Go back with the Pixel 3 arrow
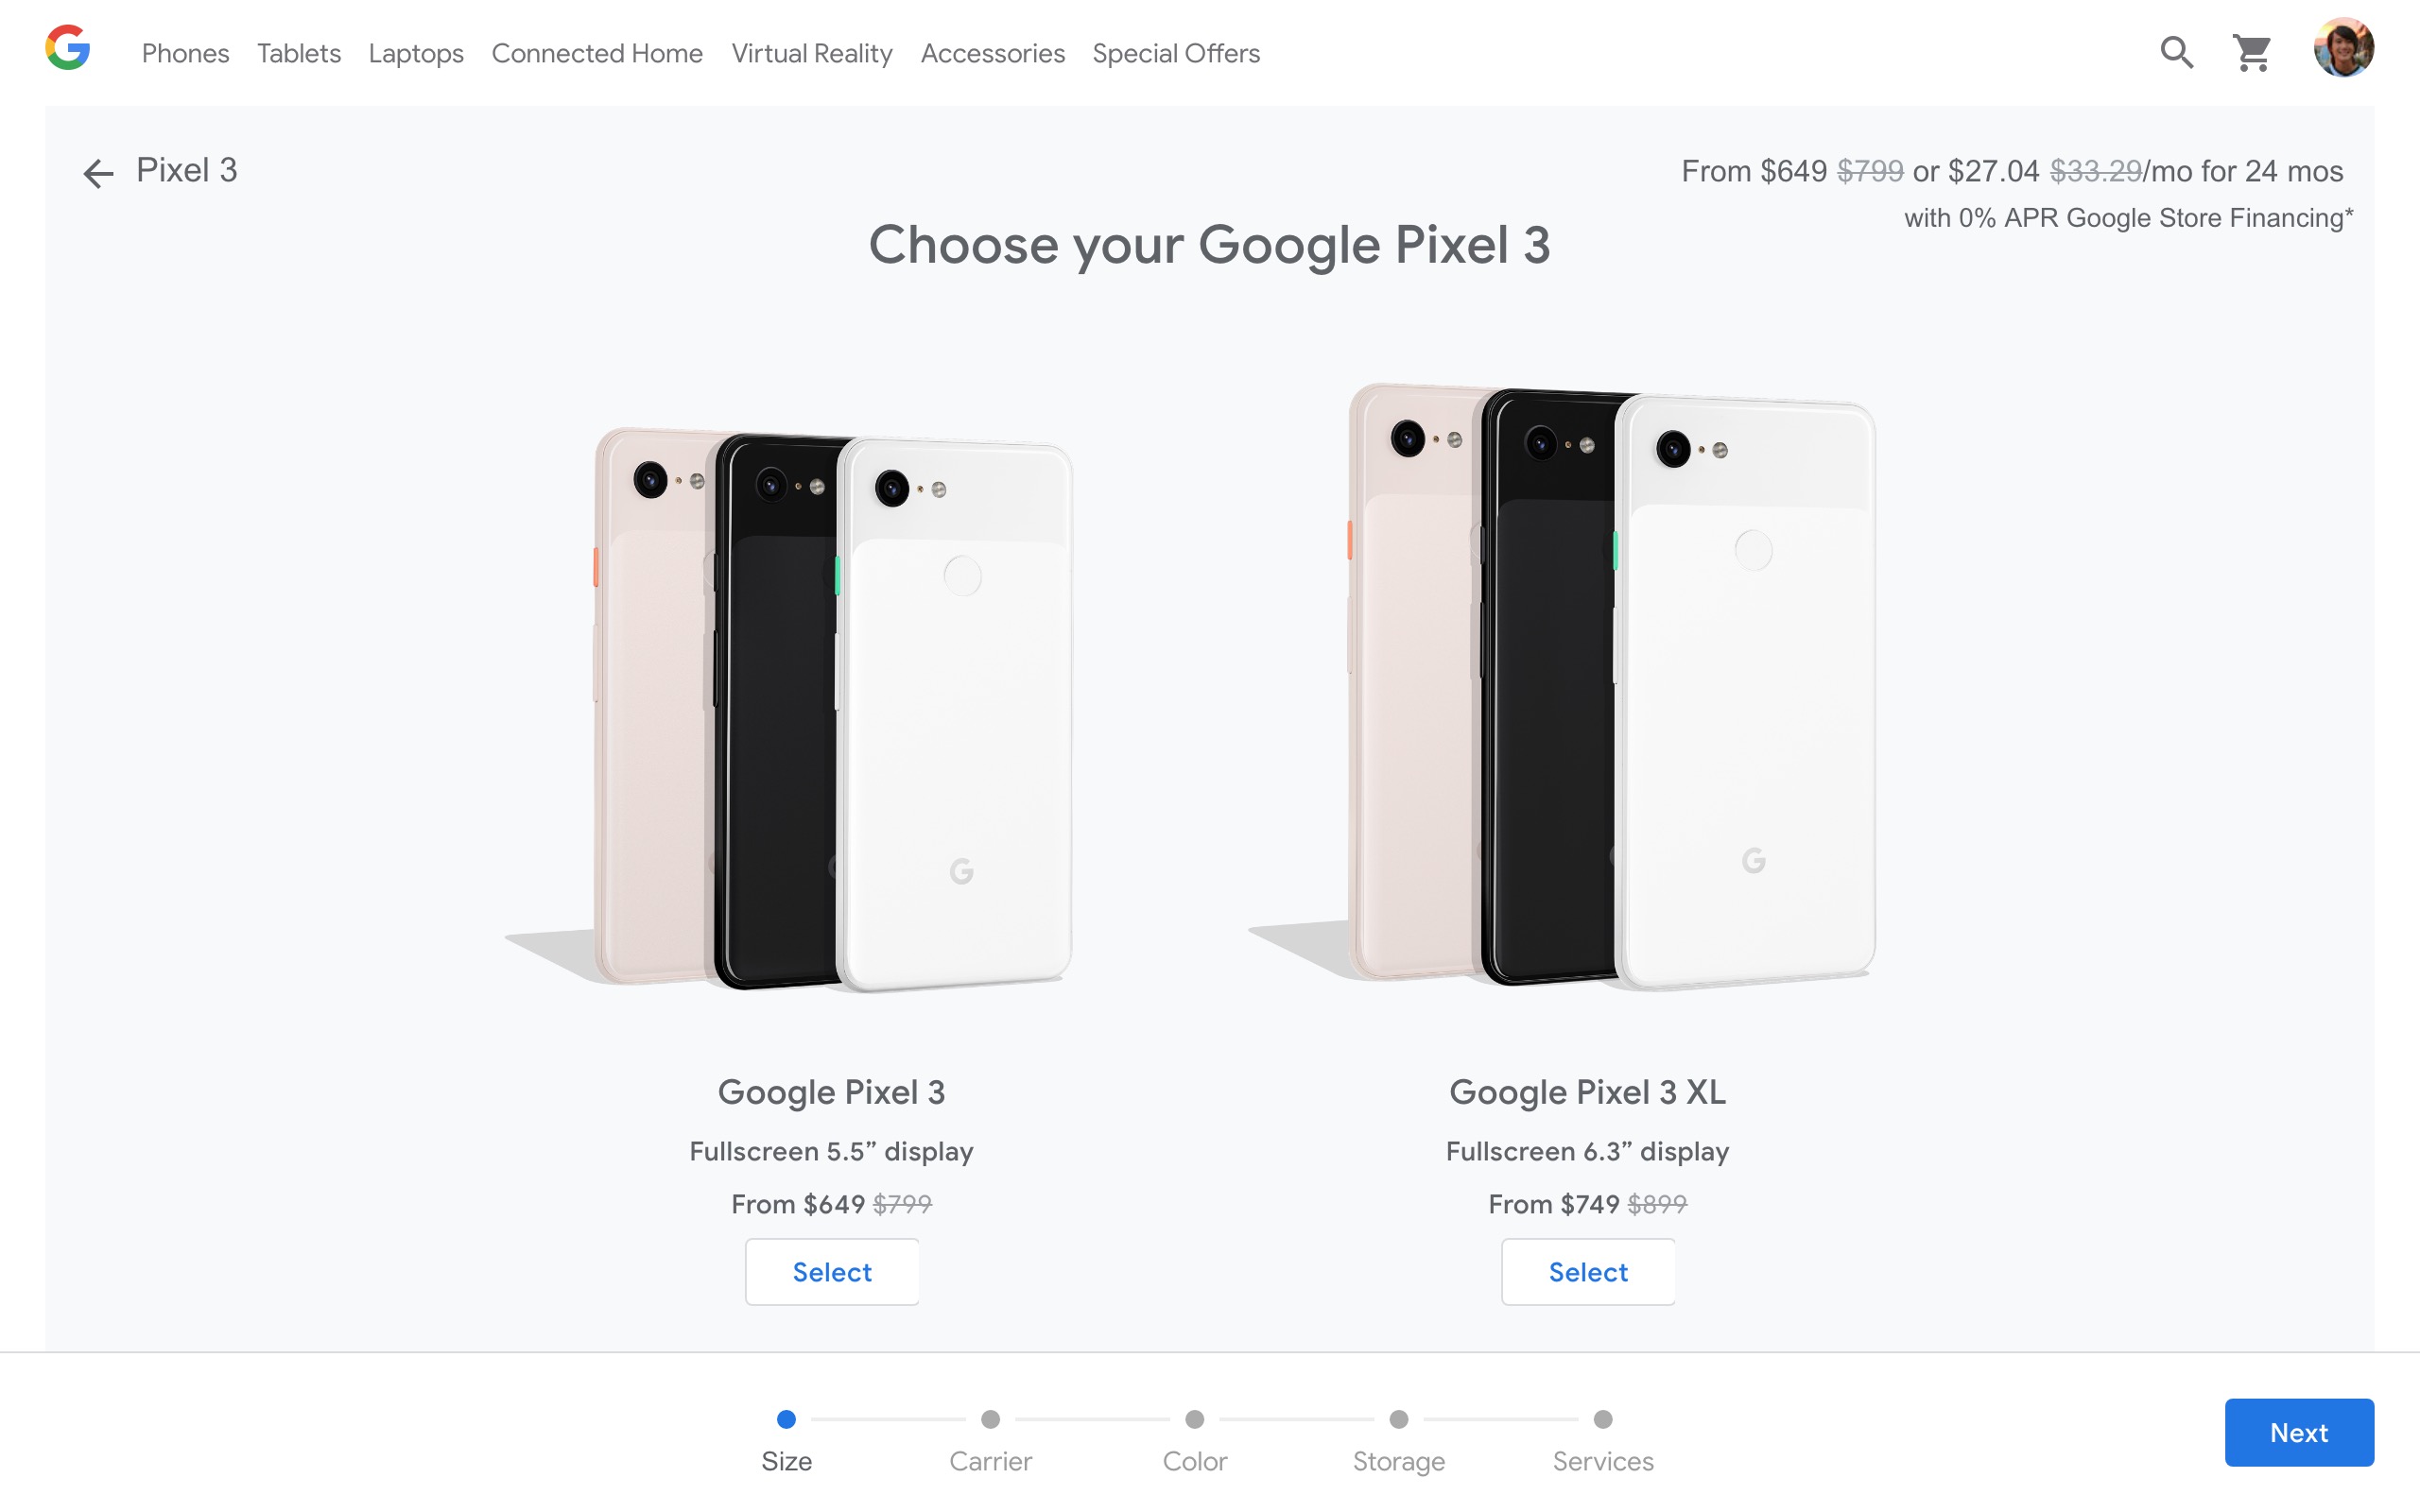 point(98,173)
